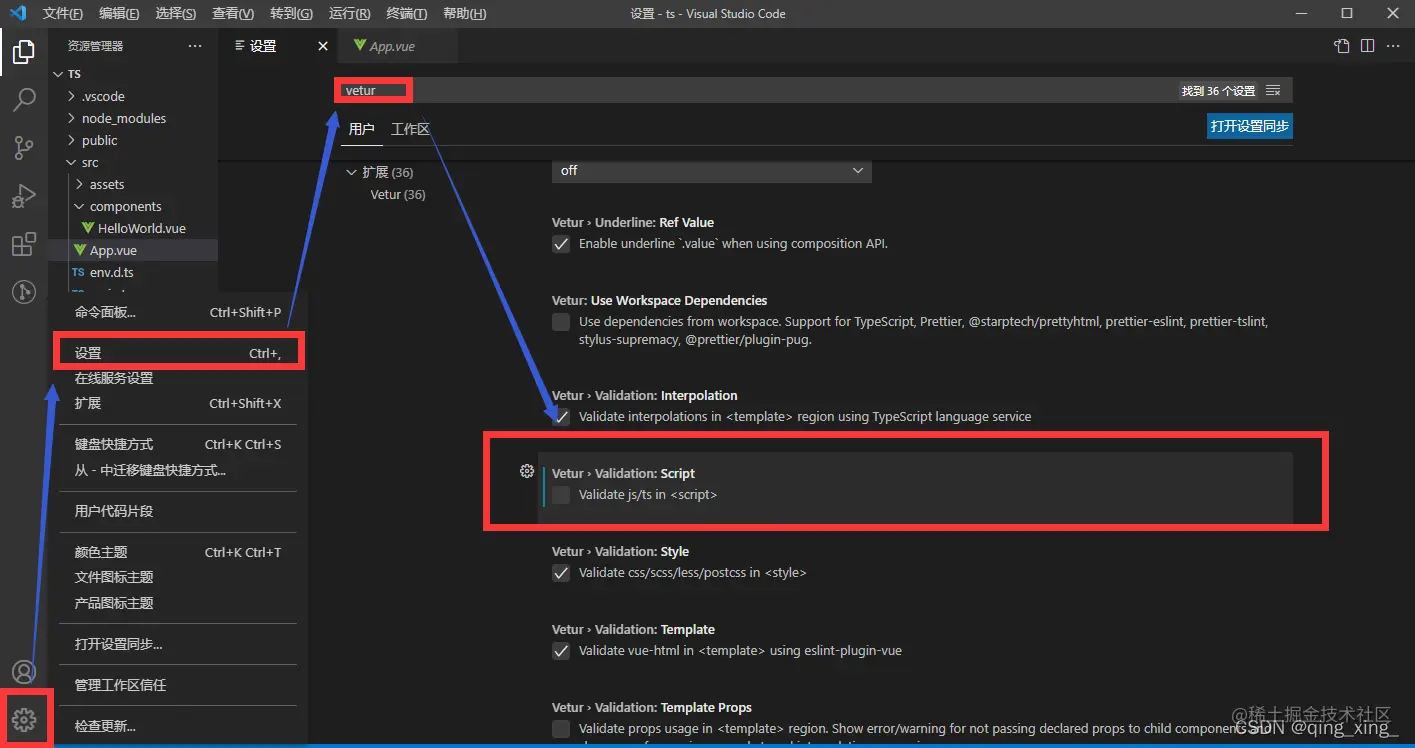Image resolution: width=1415 pixels, height=748 pixels.
Task: Open the dropdown showing off value
Action: click(711, 171)
